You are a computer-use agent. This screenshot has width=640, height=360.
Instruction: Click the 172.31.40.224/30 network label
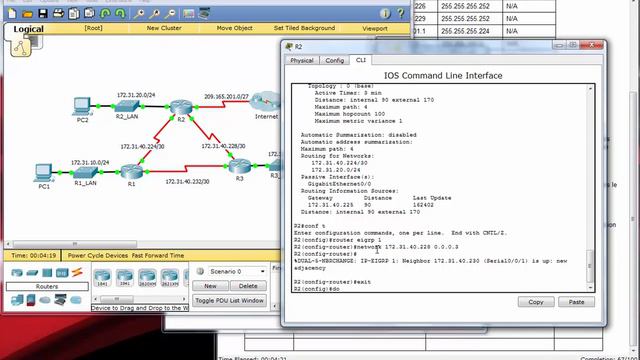click(x=142, y=147)
